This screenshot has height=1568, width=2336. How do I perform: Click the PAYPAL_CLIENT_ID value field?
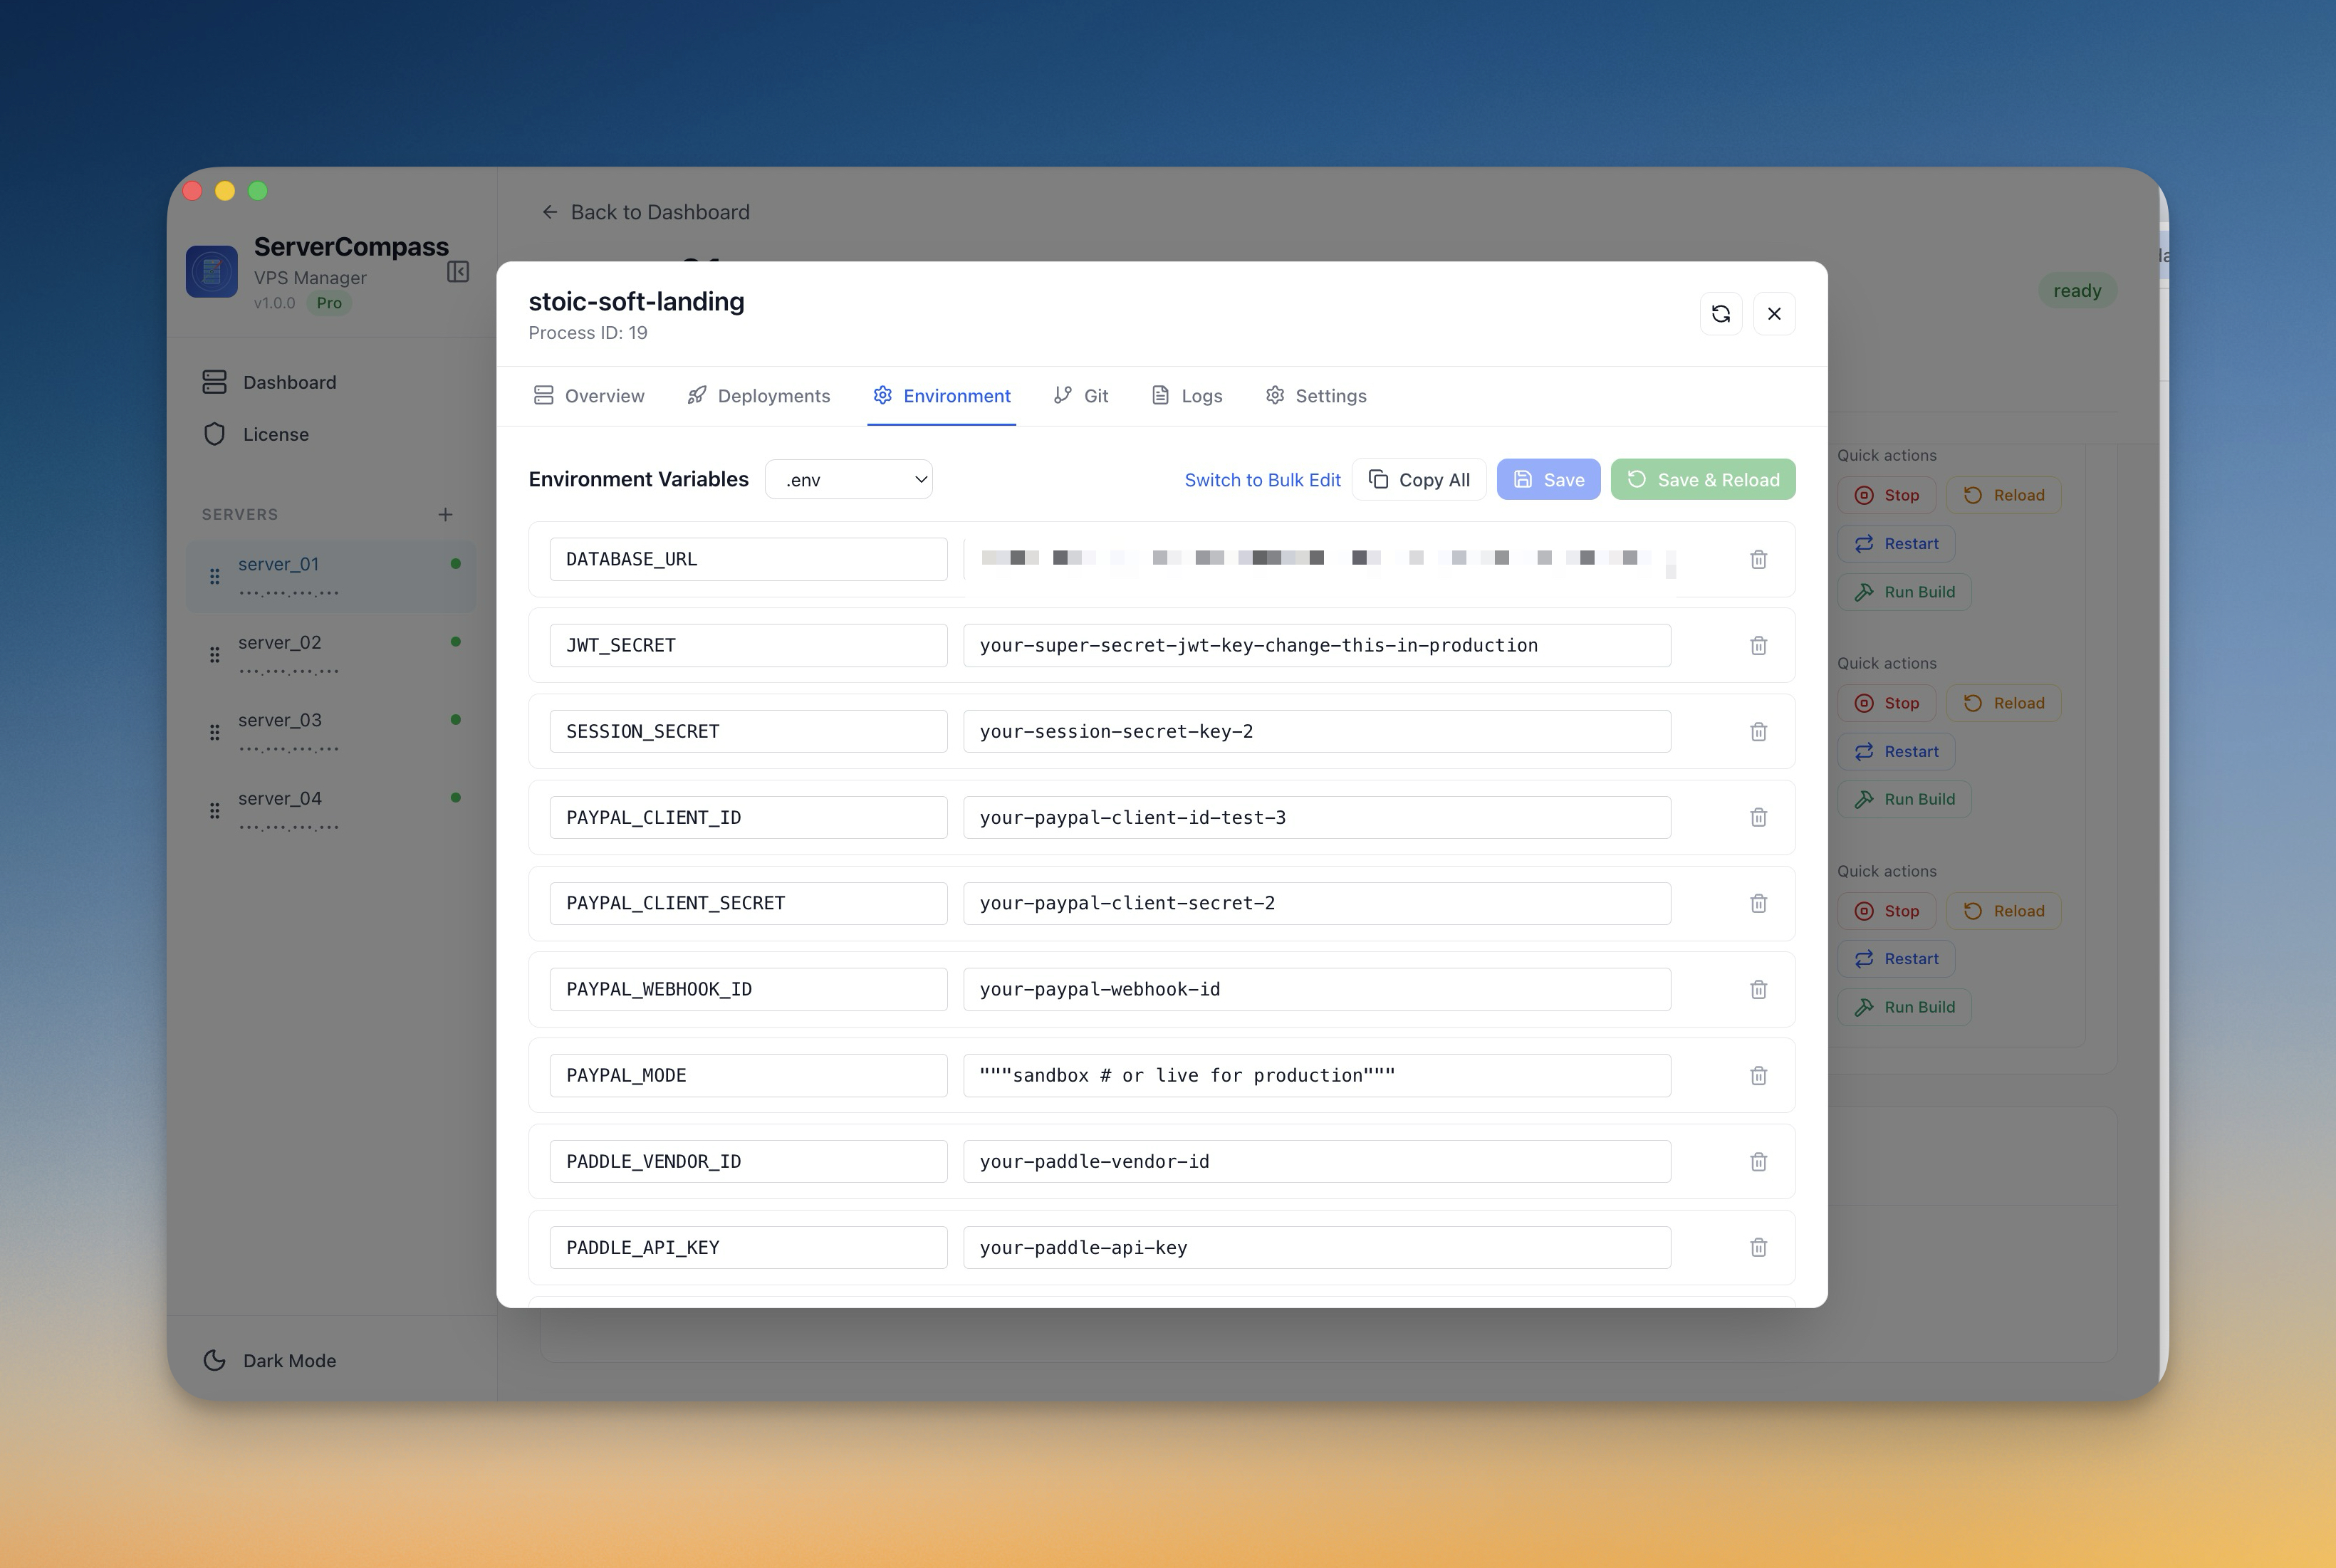click(1316, 818)
